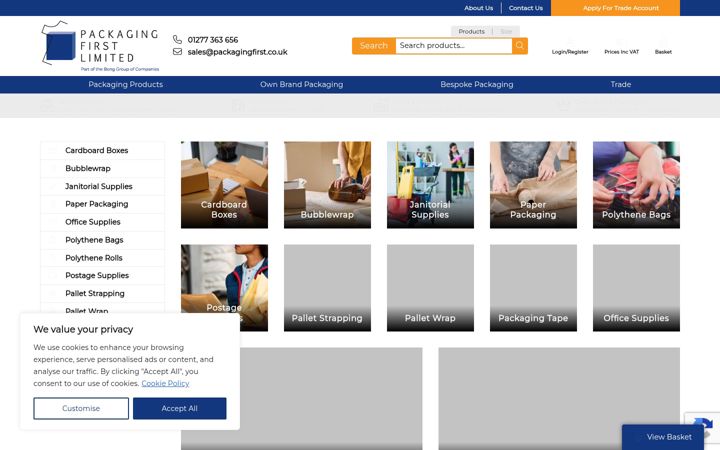720x450 pixels.
Task: Select Office Supplies in the sidebar
Action: (102, 222)
